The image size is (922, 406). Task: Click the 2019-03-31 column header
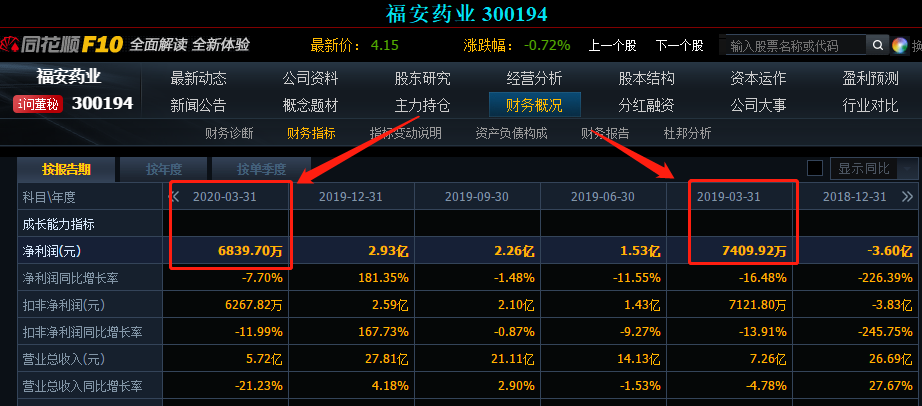coord(729,197)
